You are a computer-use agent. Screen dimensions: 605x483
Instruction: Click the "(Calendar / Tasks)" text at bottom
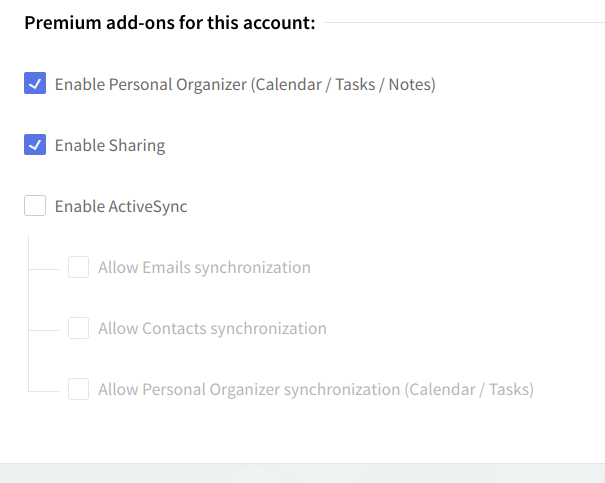(469, 390)
